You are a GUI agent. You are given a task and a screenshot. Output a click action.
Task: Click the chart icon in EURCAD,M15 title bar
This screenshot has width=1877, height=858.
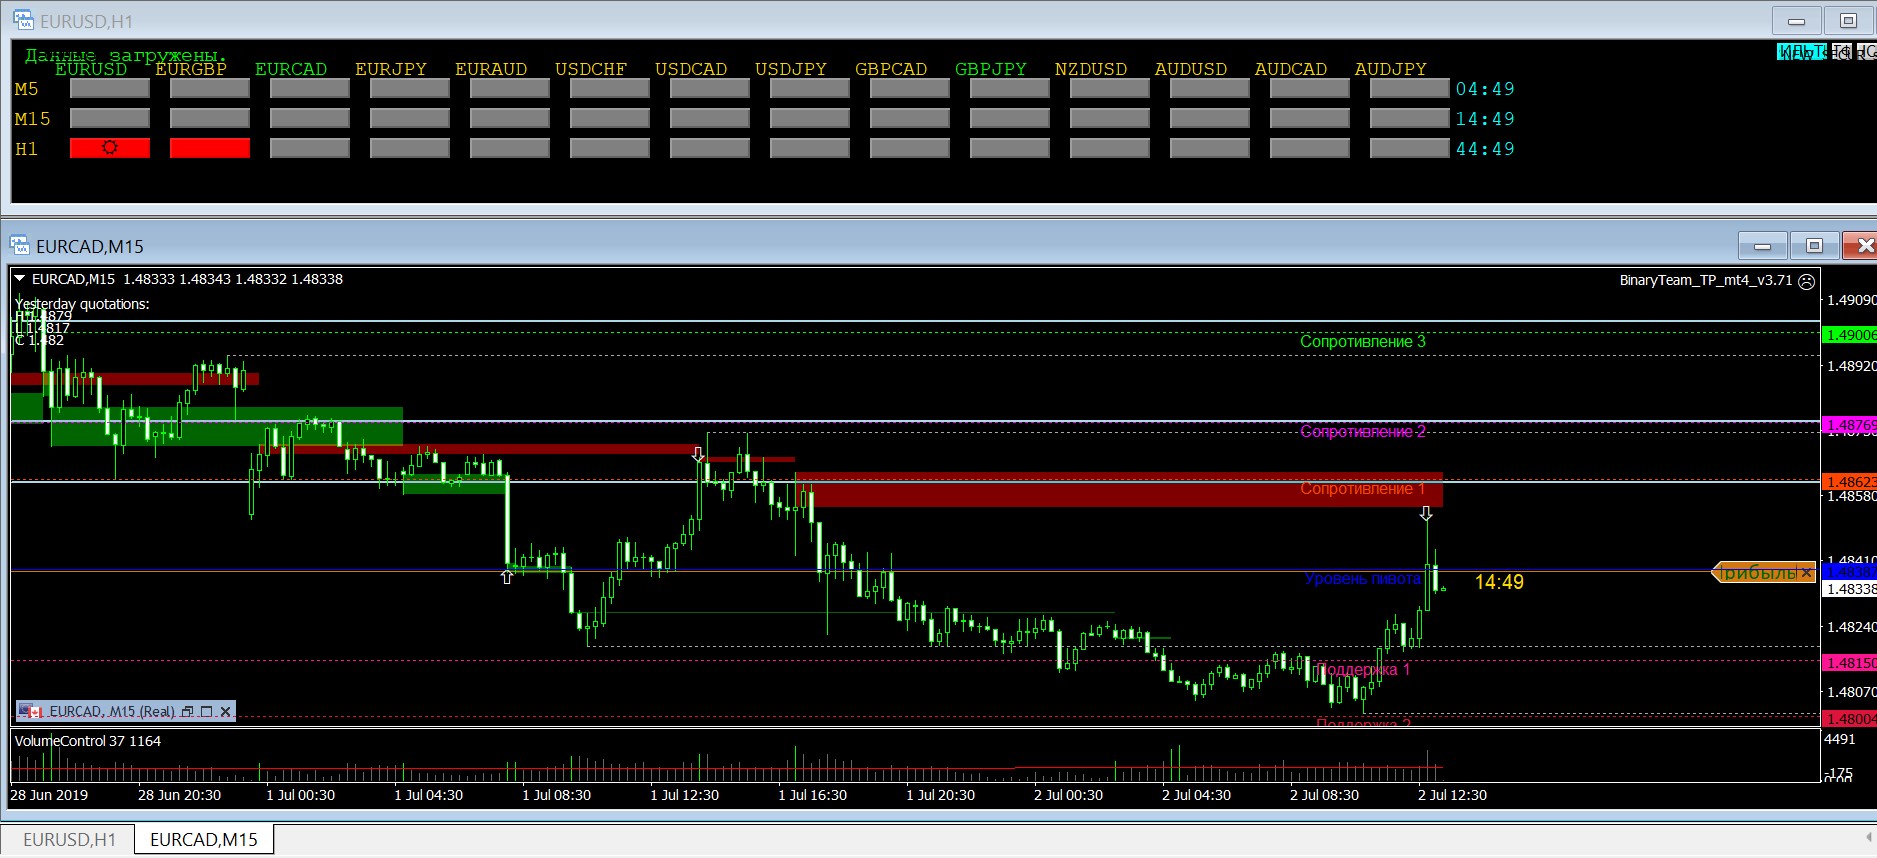coord(20,245)
